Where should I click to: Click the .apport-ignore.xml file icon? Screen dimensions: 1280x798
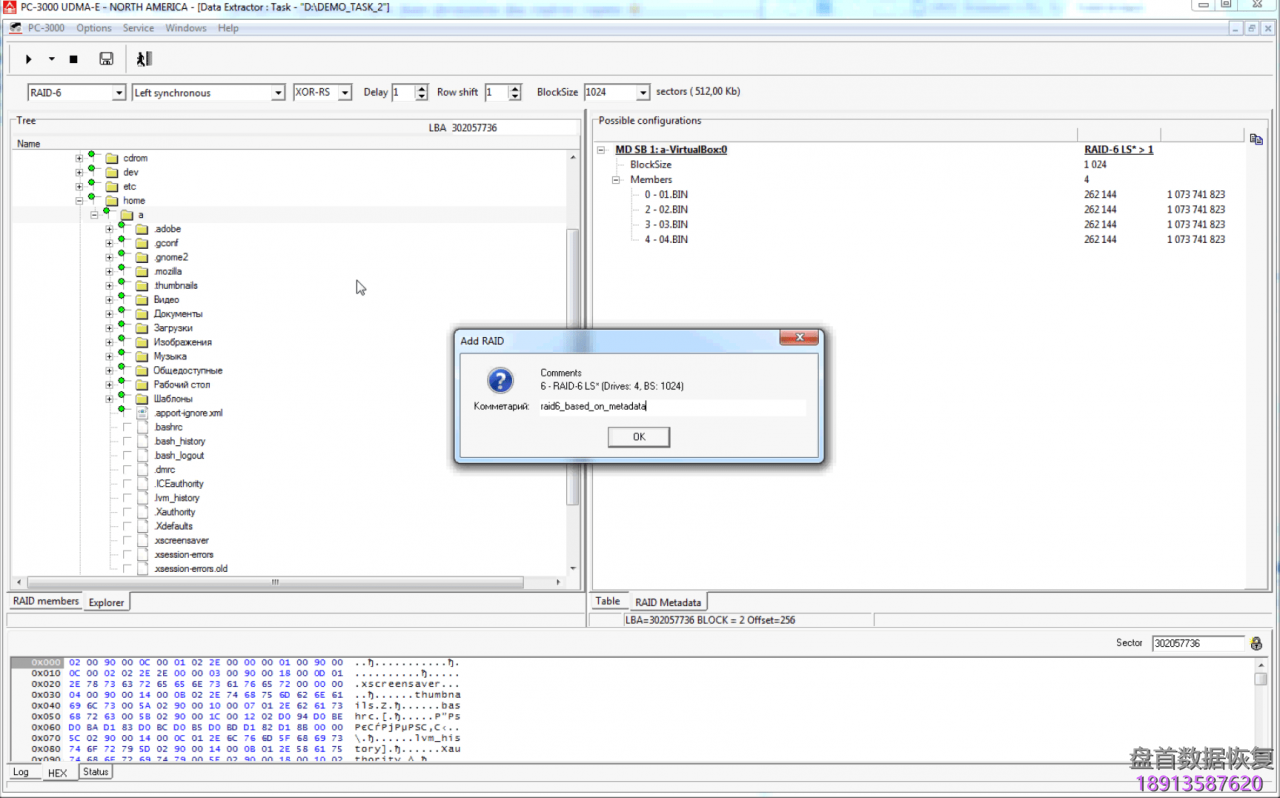tap(141, 413)
